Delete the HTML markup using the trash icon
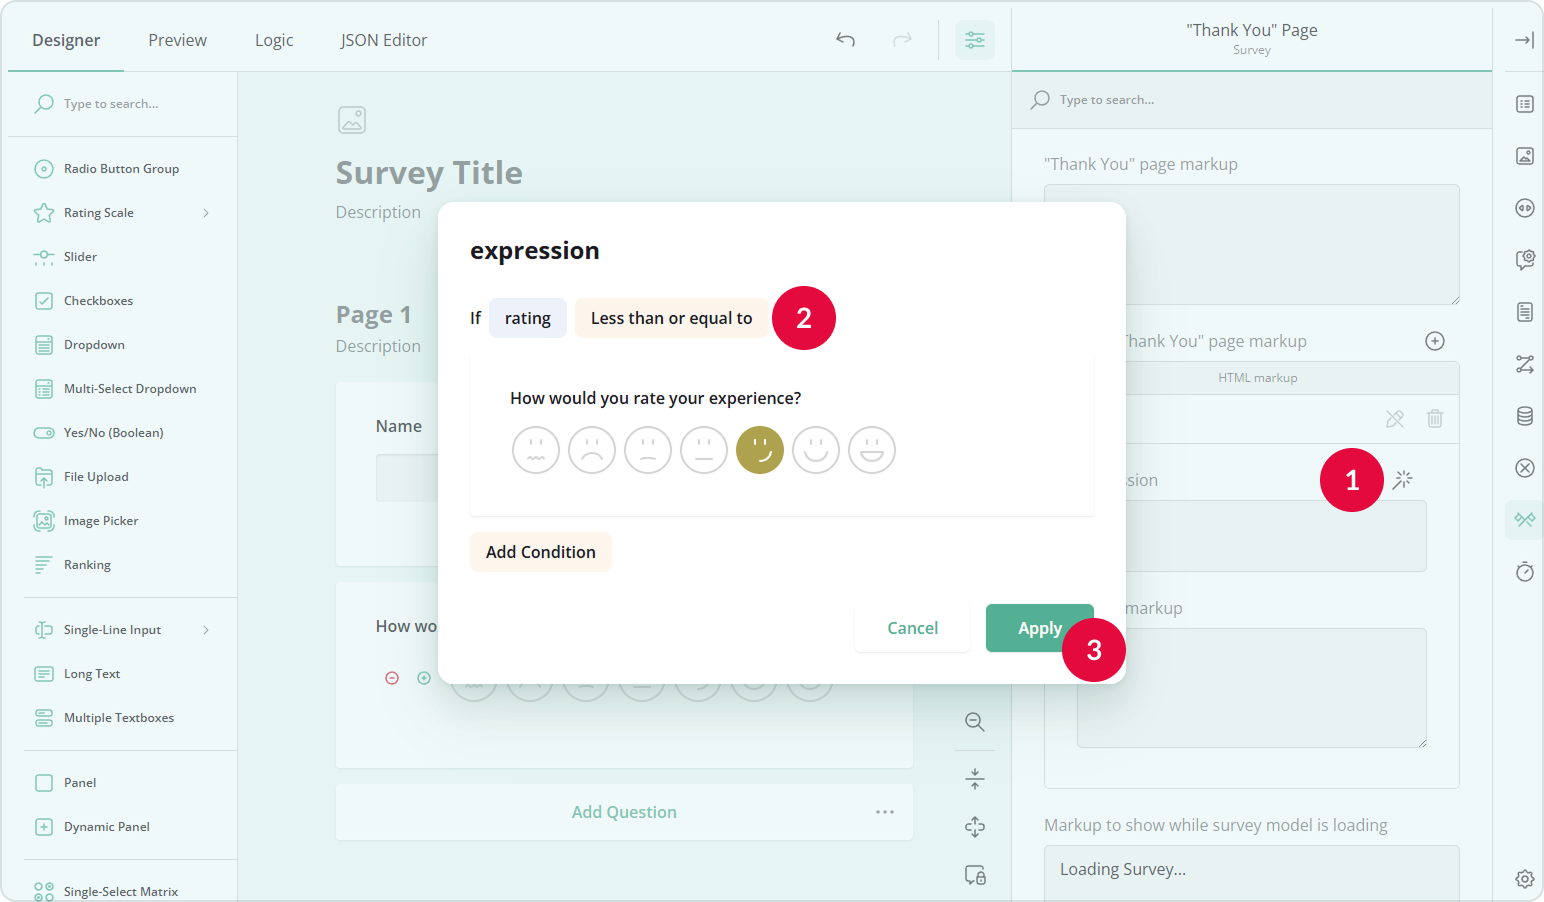 tap(1435, 418)
